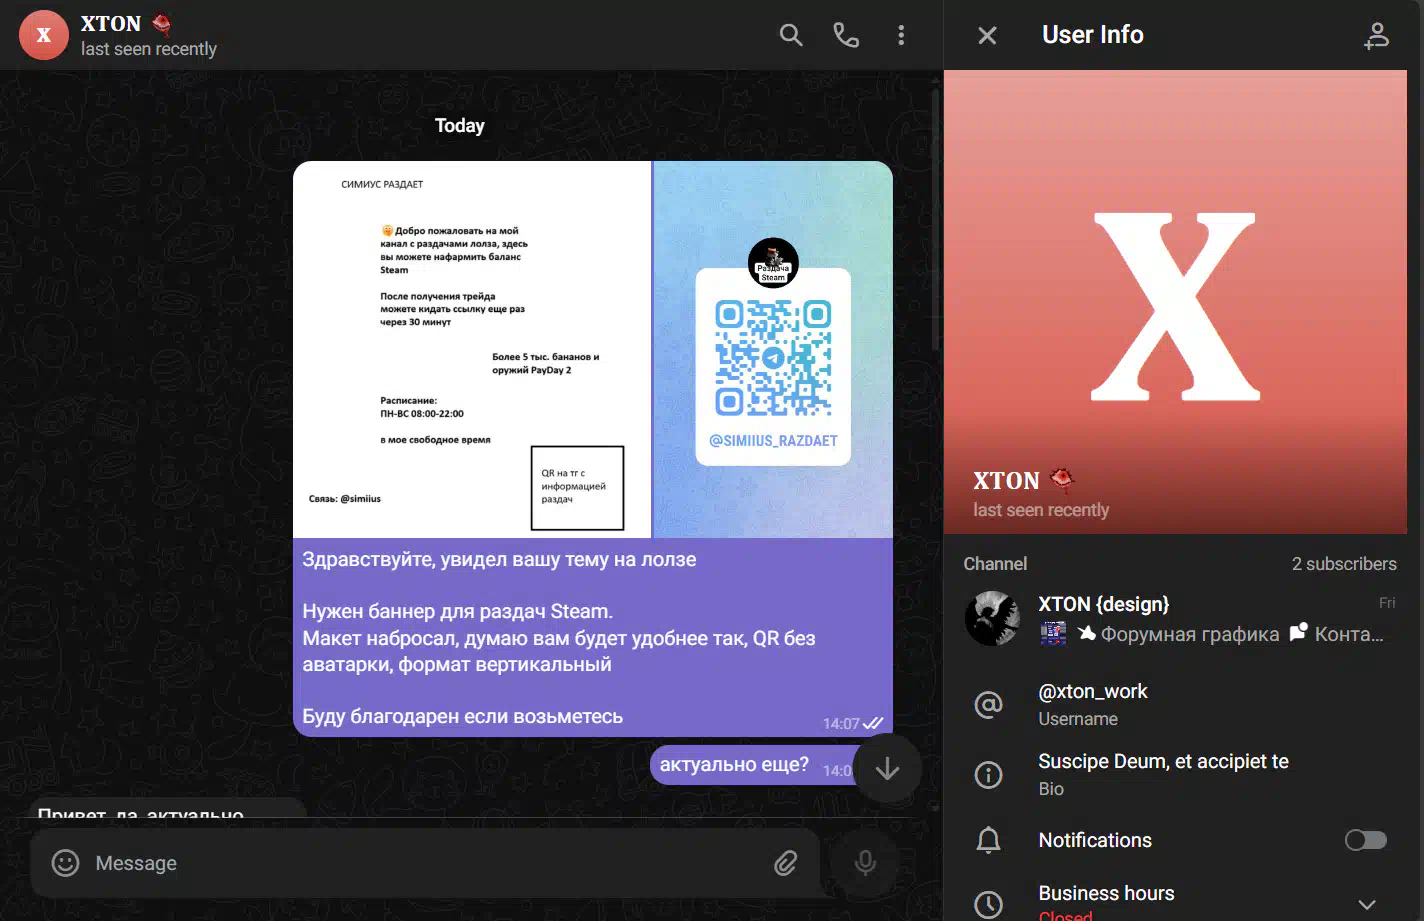Select the message актуально еще?
This screenshot has width=1424, height=921.
click(734, 764)
